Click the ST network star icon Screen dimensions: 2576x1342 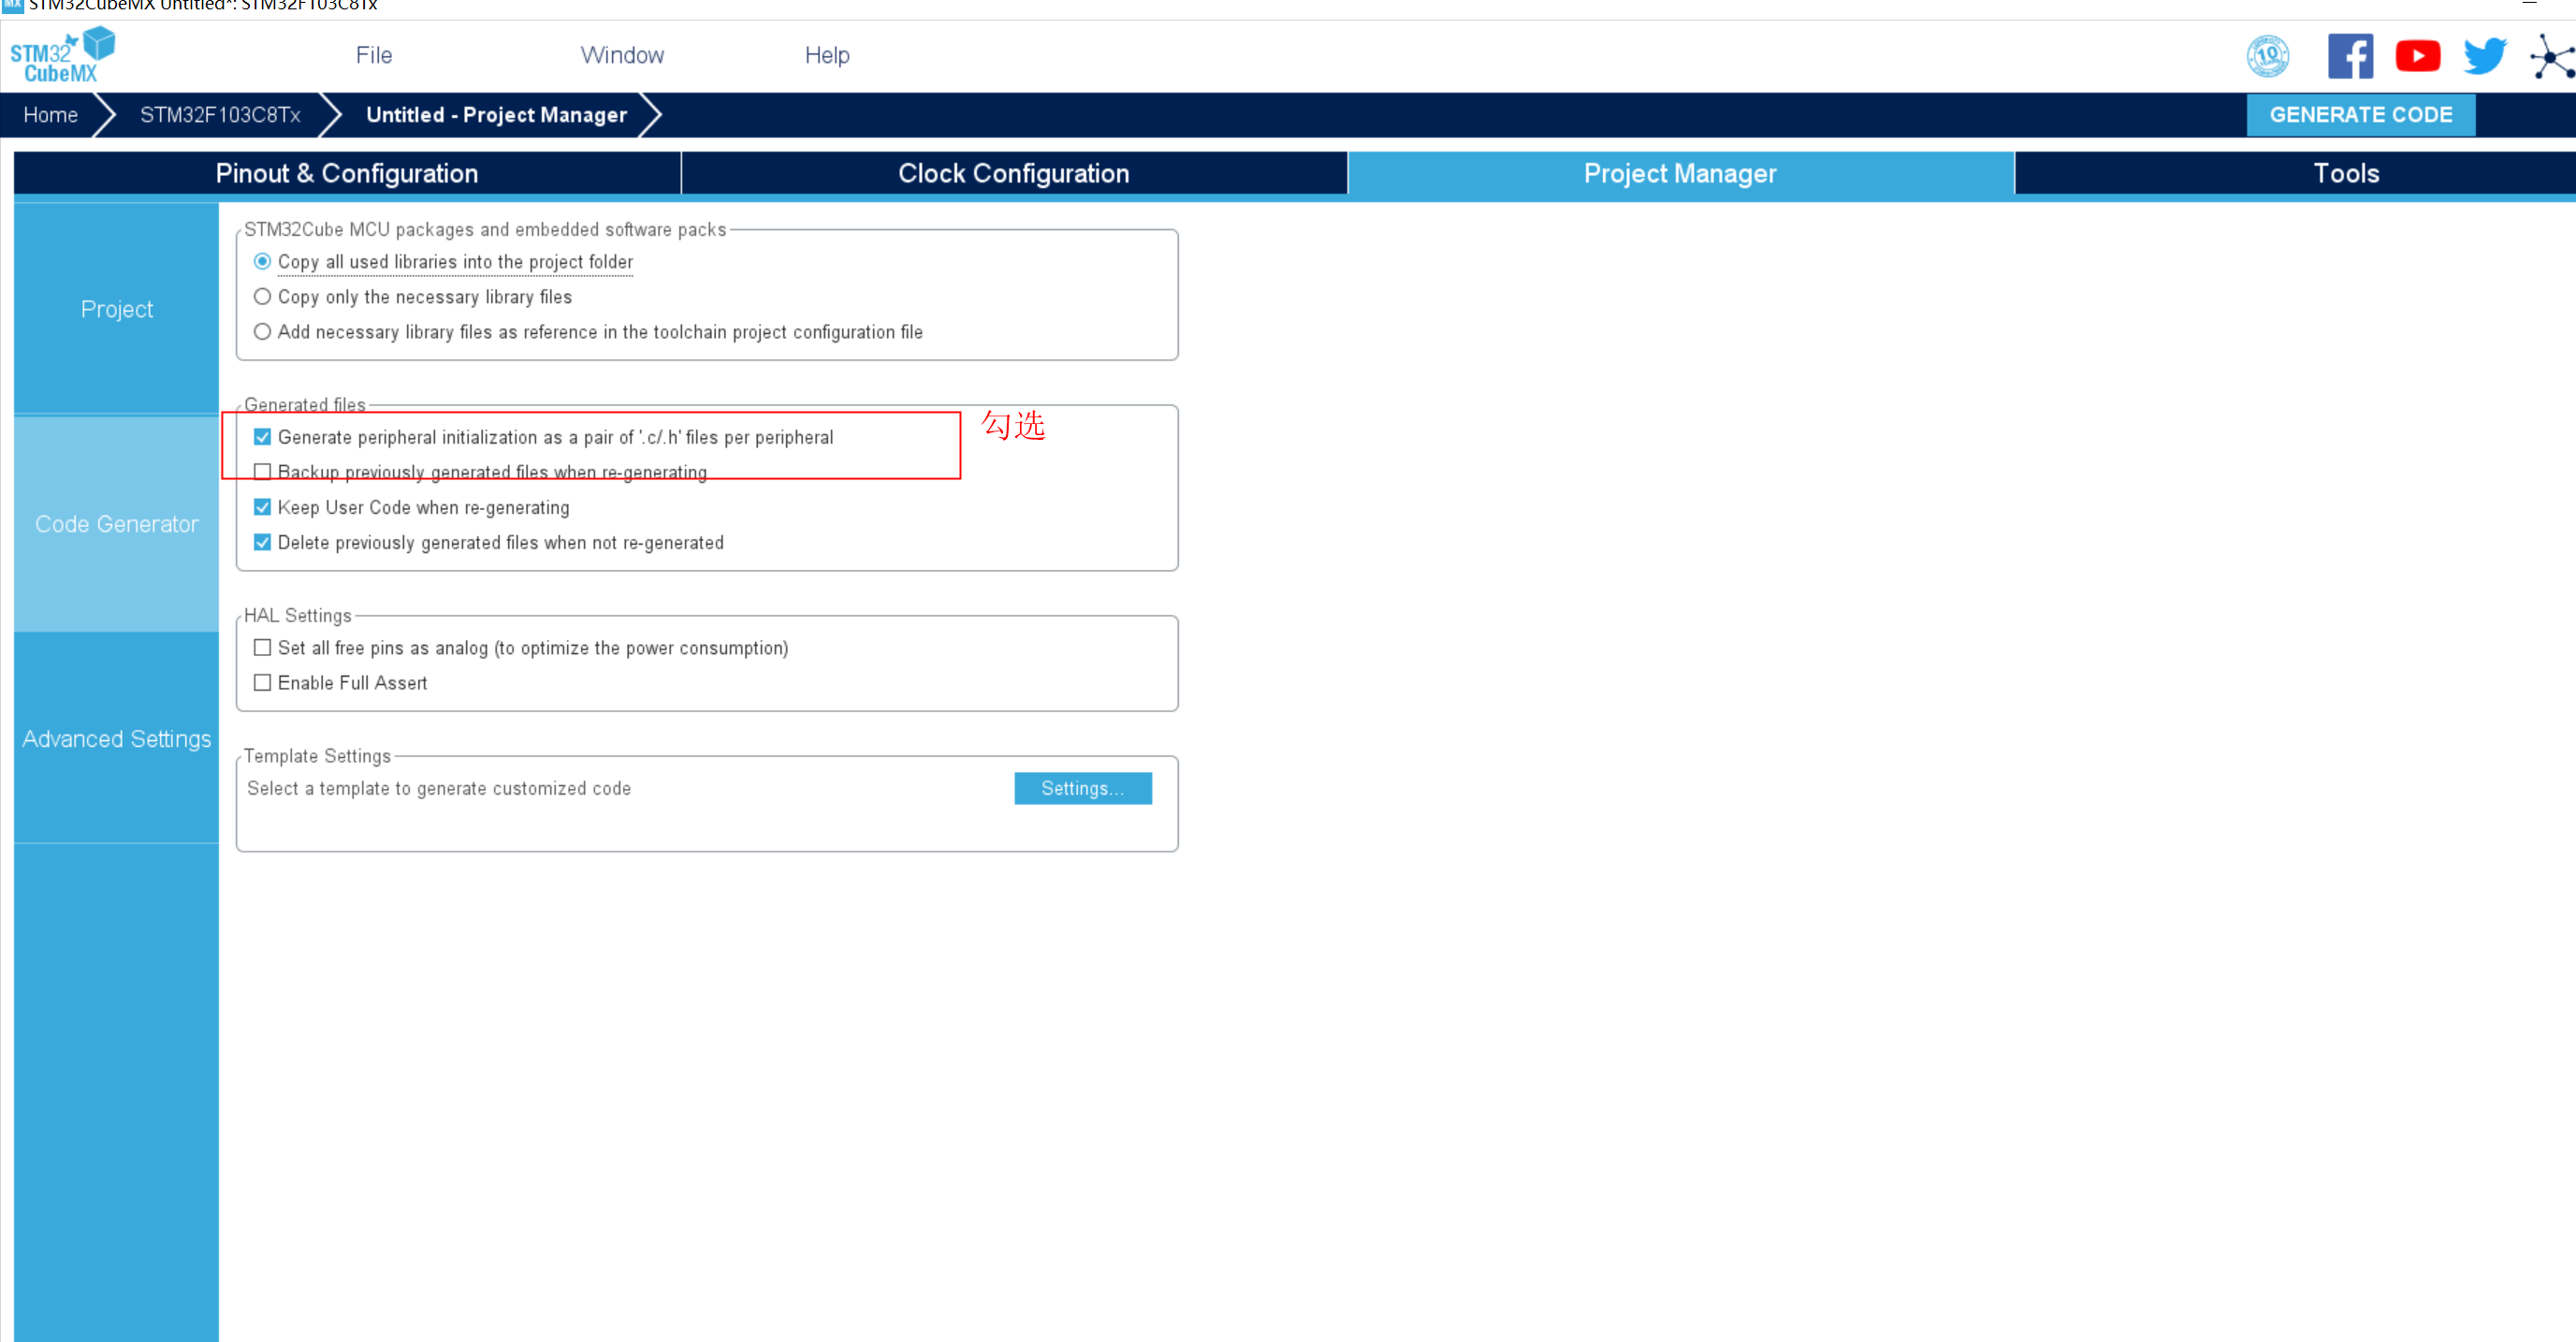[x=2551, y=57]
